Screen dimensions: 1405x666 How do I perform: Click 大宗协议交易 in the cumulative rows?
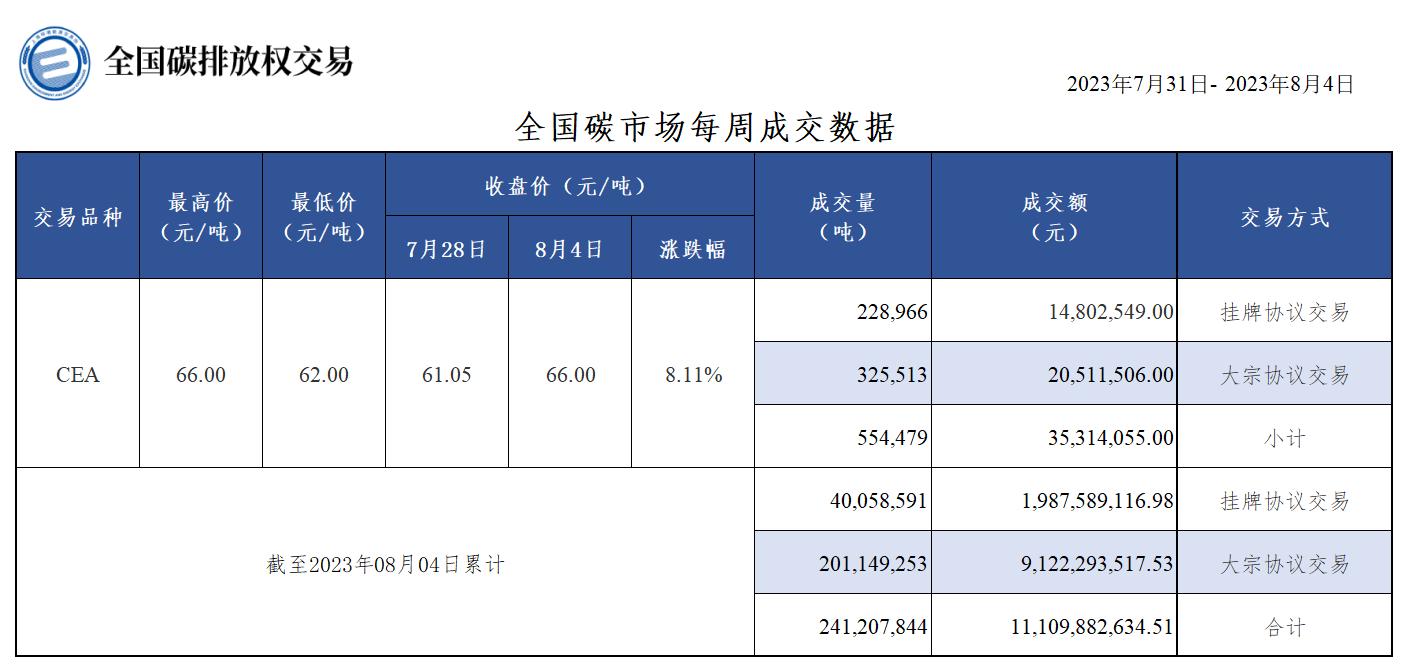click(1285, 563)
